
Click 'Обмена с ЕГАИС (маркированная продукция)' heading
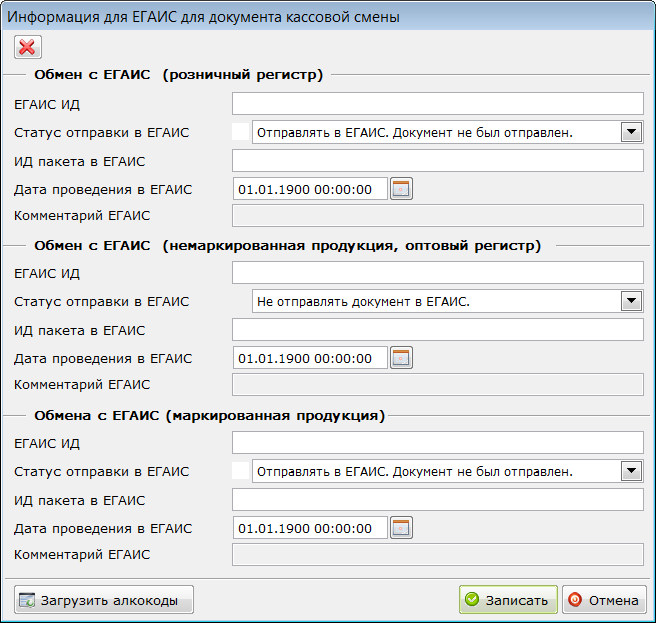tap(209, 415)
